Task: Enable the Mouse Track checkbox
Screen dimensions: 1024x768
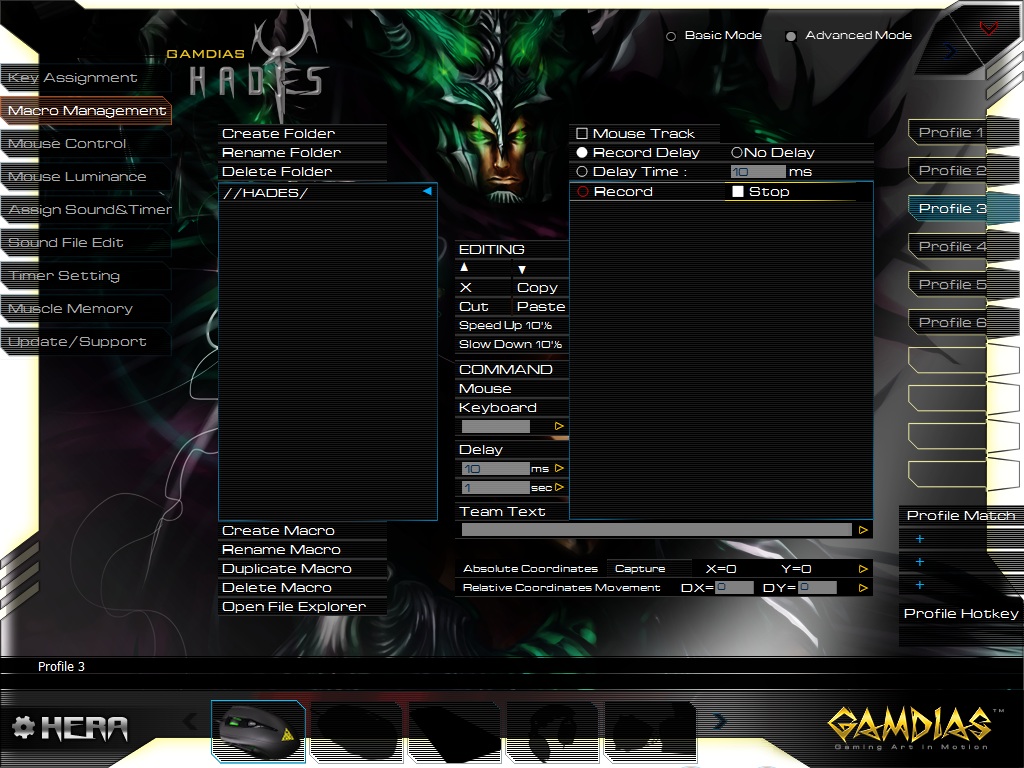Action: [x=582, y=134]
